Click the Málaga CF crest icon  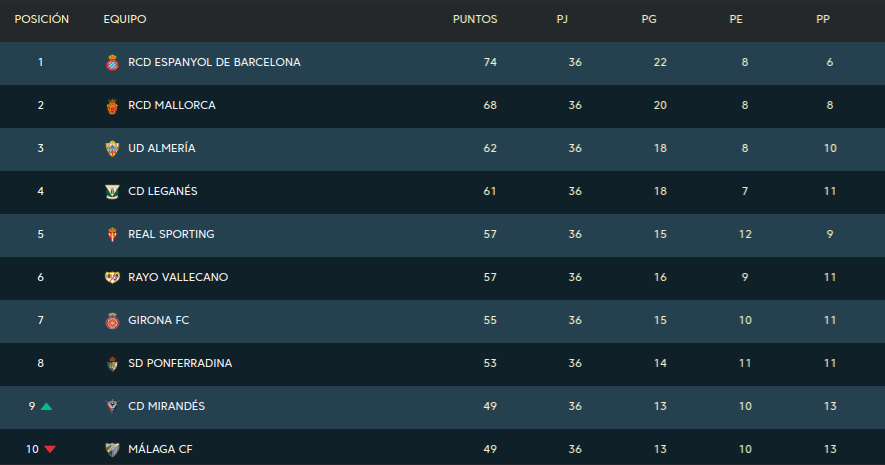(112, 450)
